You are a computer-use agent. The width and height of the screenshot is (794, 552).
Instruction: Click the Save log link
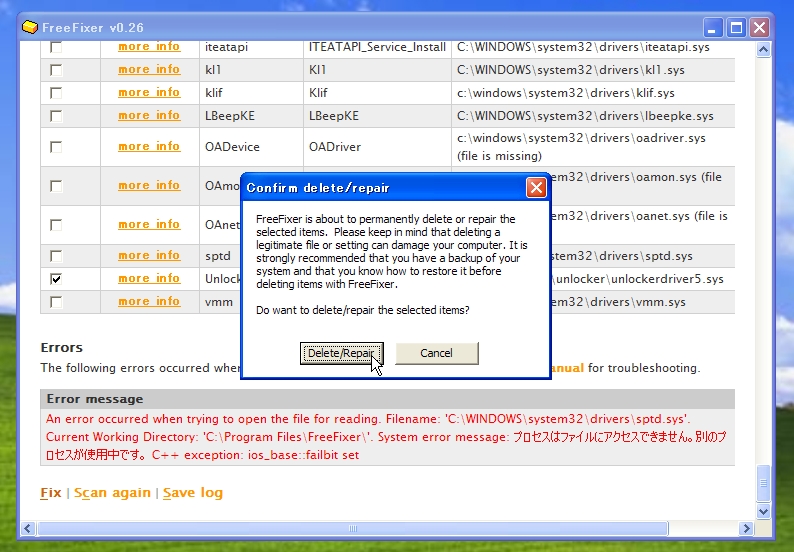(193, 493)
